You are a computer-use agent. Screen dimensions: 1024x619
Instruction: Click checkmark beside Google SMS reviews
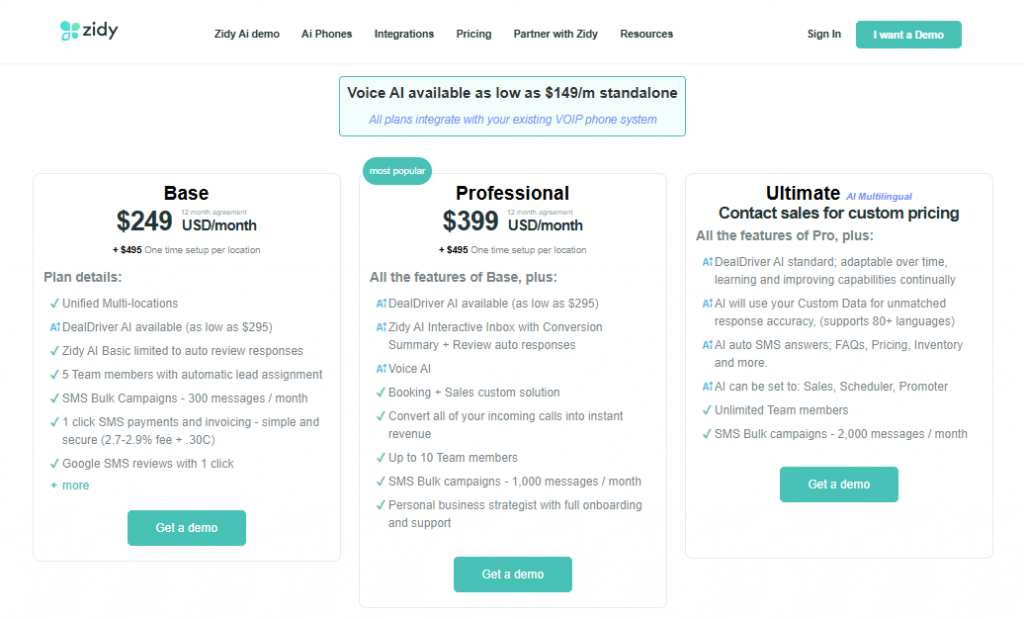coord(54,464)
